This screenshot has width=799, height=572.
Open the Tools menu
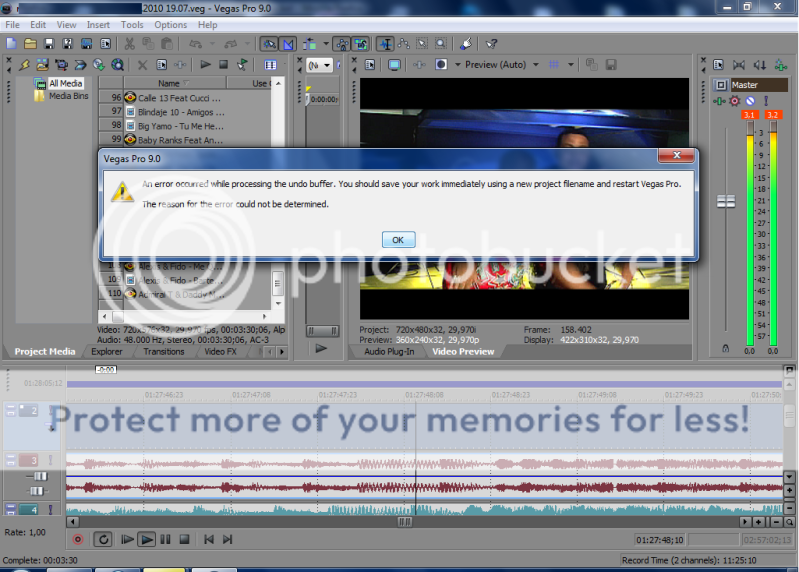(132, 24)
